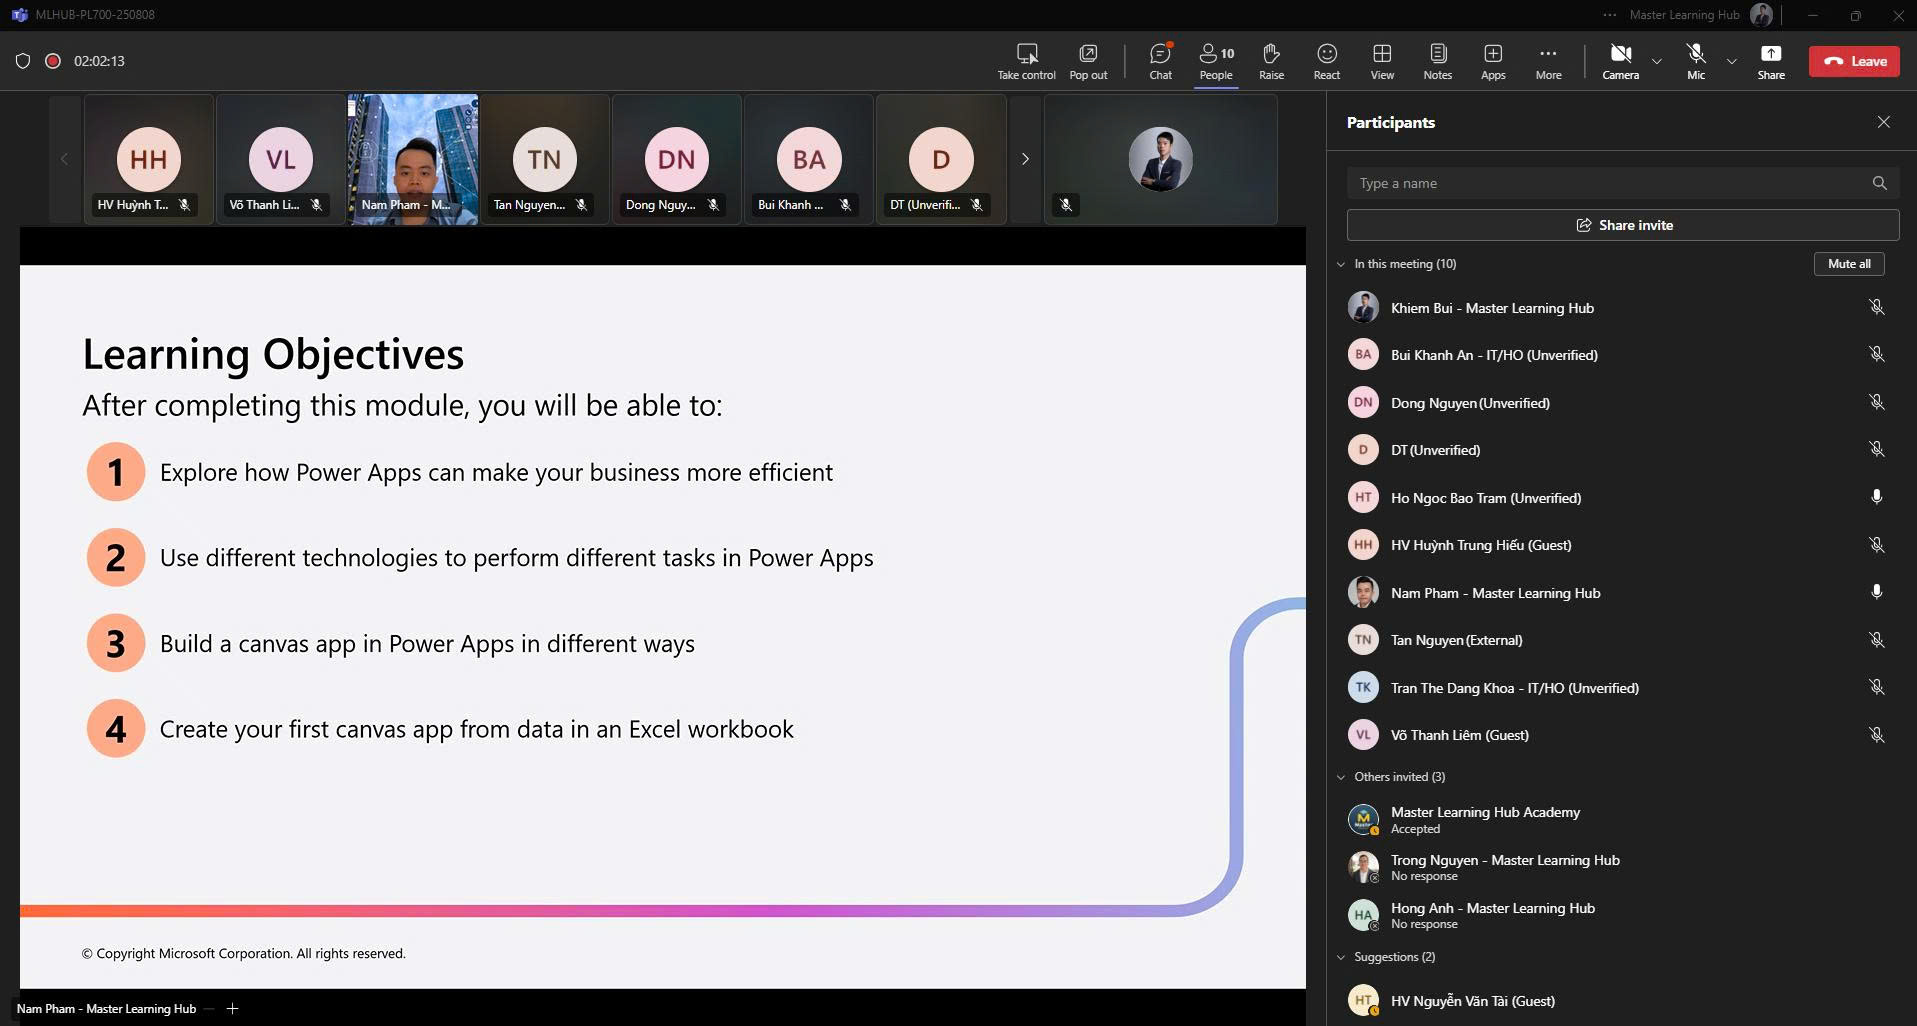Open the More actions menu
The height and width of the screenshot is (1026, 1917).
[1548, 61]
